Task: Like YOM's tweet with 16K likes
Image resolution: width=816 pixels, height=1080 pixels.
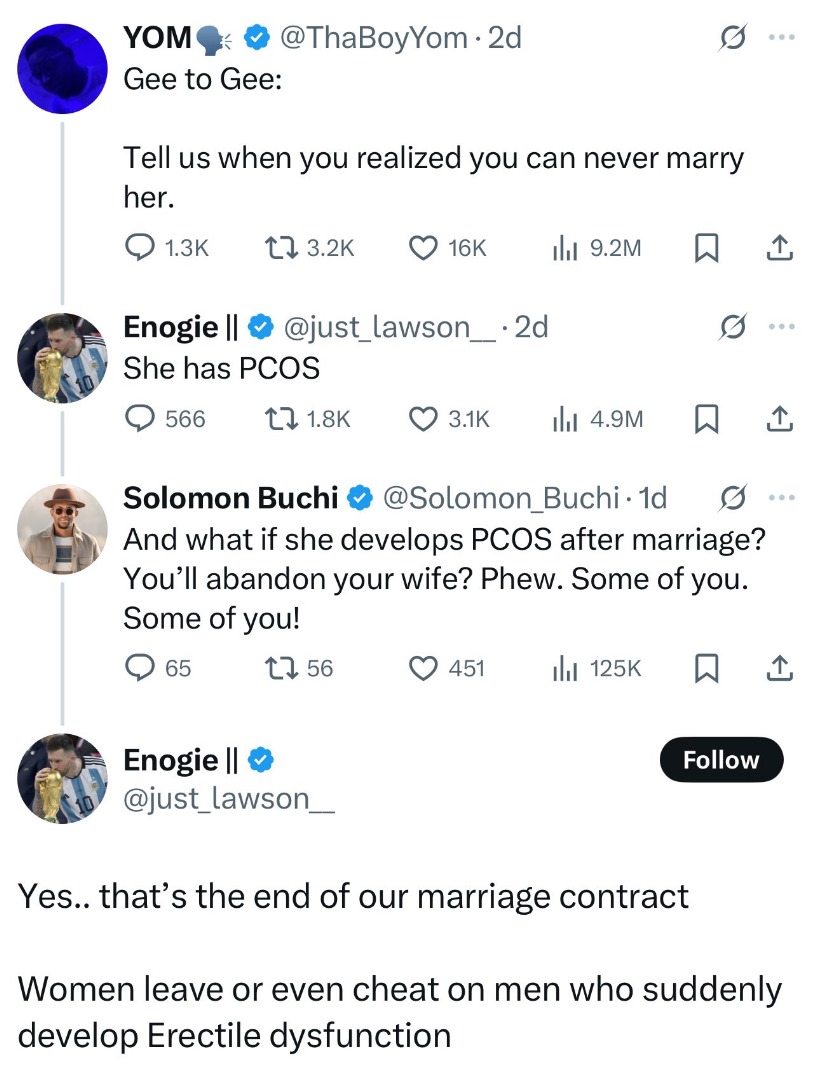Action: [424, 248]
